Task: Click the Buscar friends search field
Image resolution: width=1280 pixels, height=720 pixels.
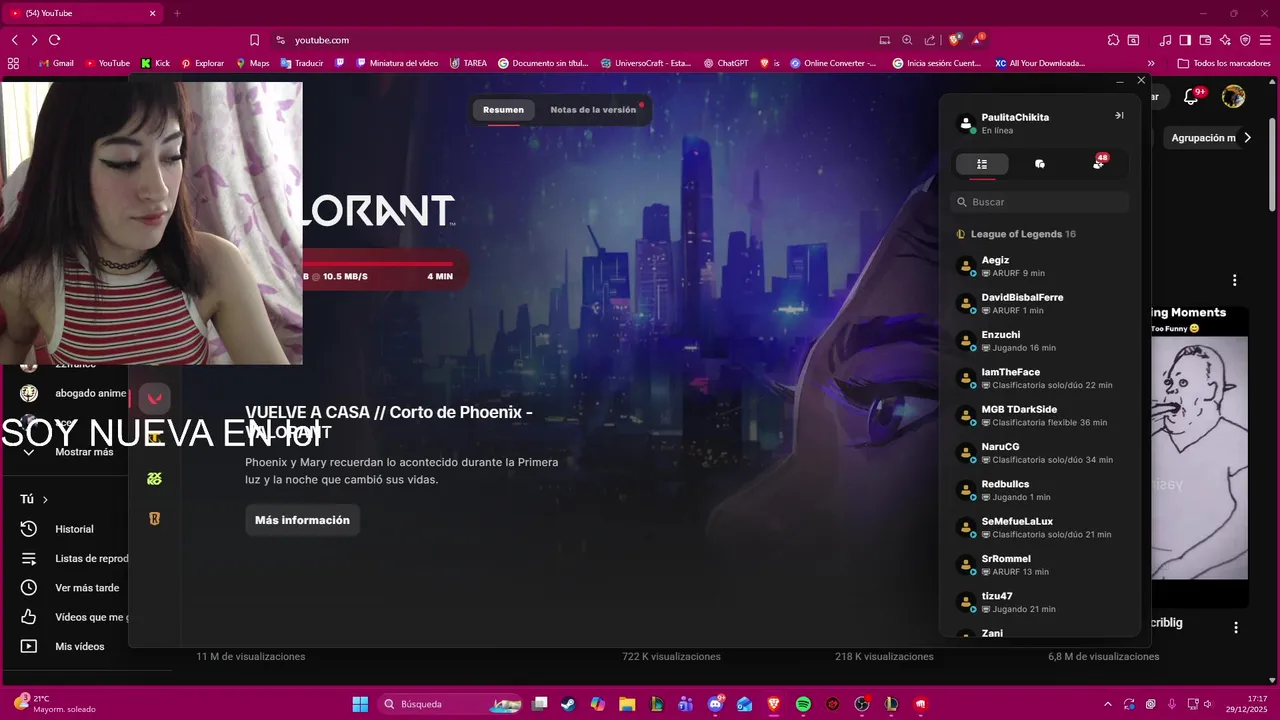Action: [x=1040, y=202]
